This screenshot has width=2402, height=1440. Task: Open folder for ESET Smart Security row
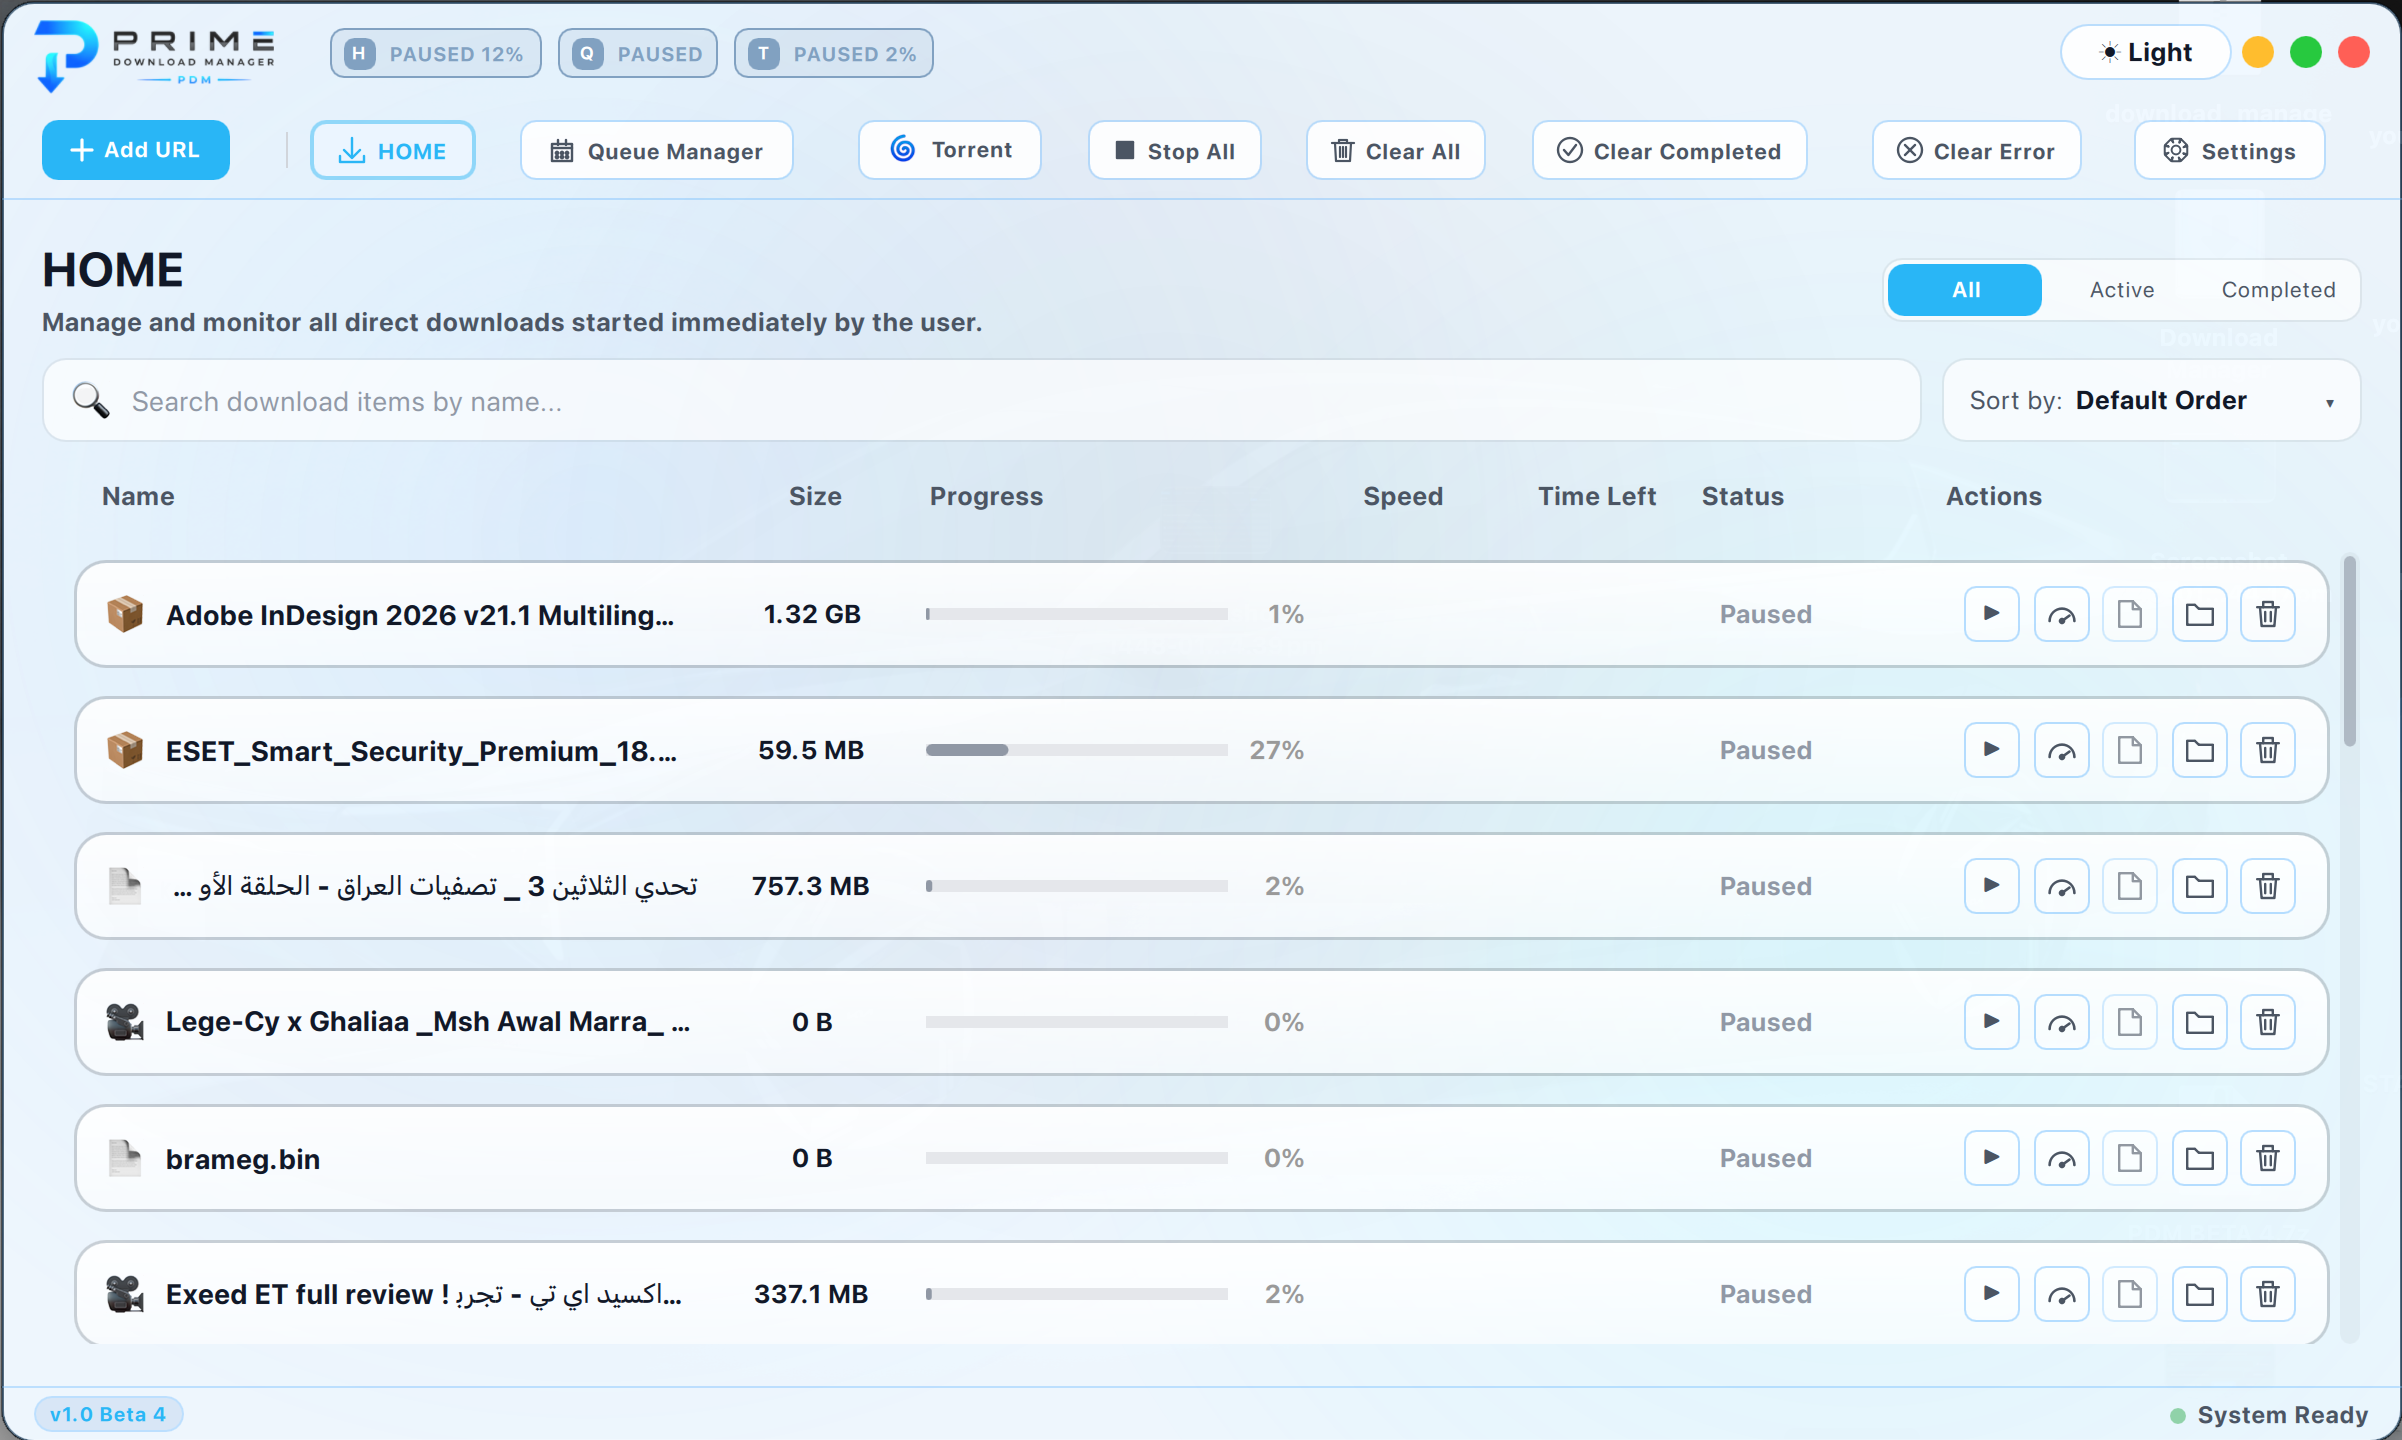tap(2199, 750)
